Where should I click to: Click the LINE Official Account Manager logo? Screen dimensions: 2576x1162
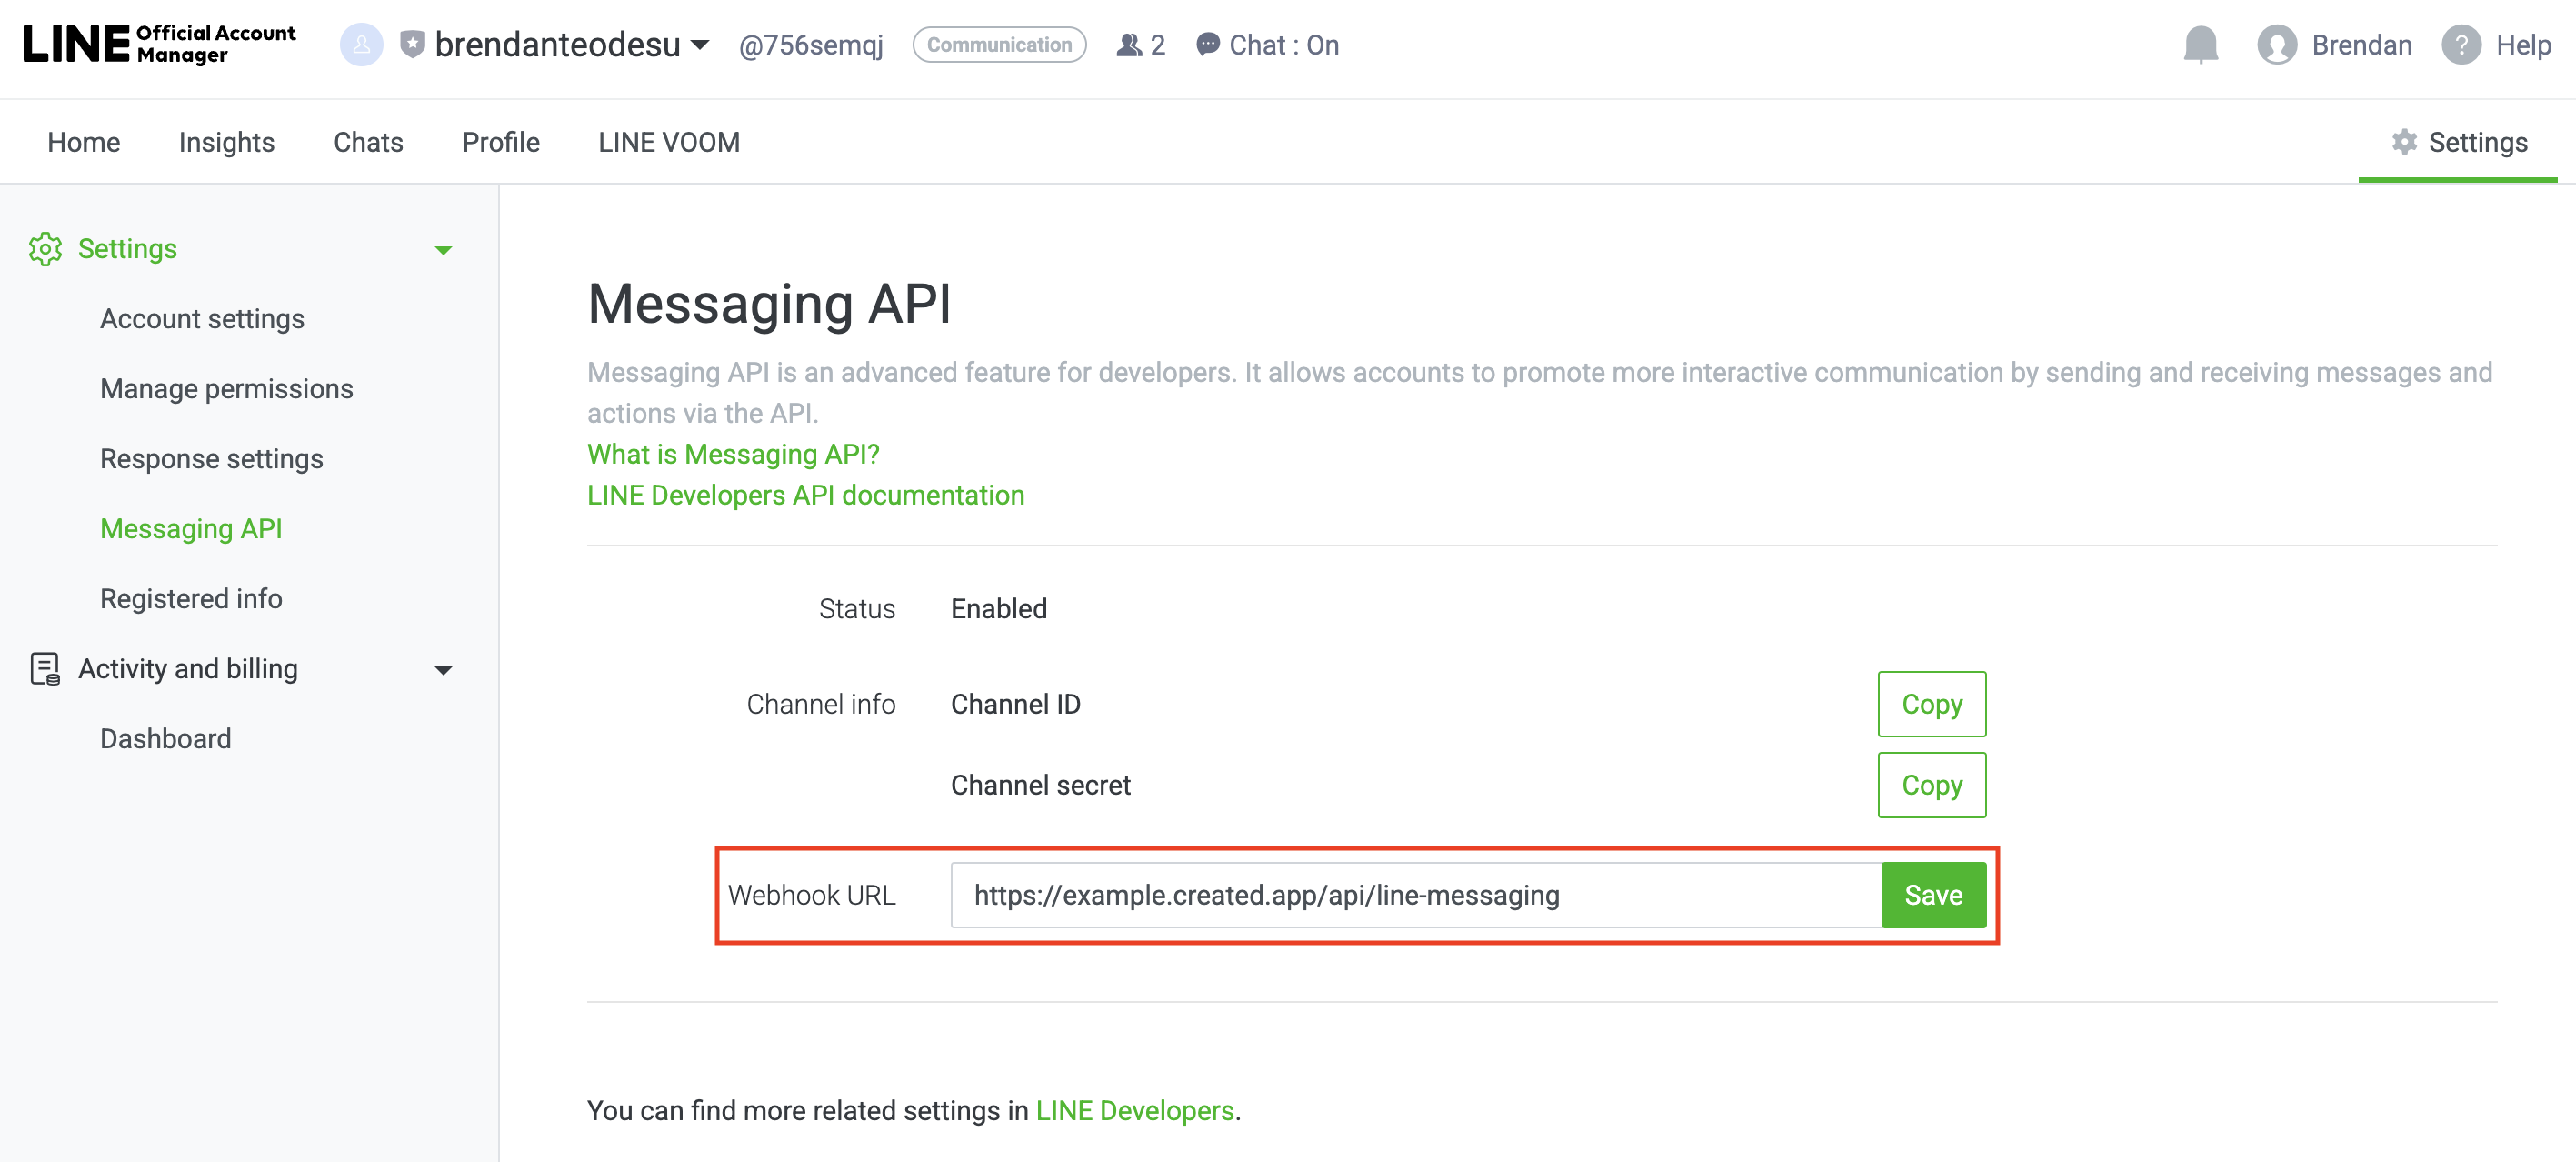point(160,44)
